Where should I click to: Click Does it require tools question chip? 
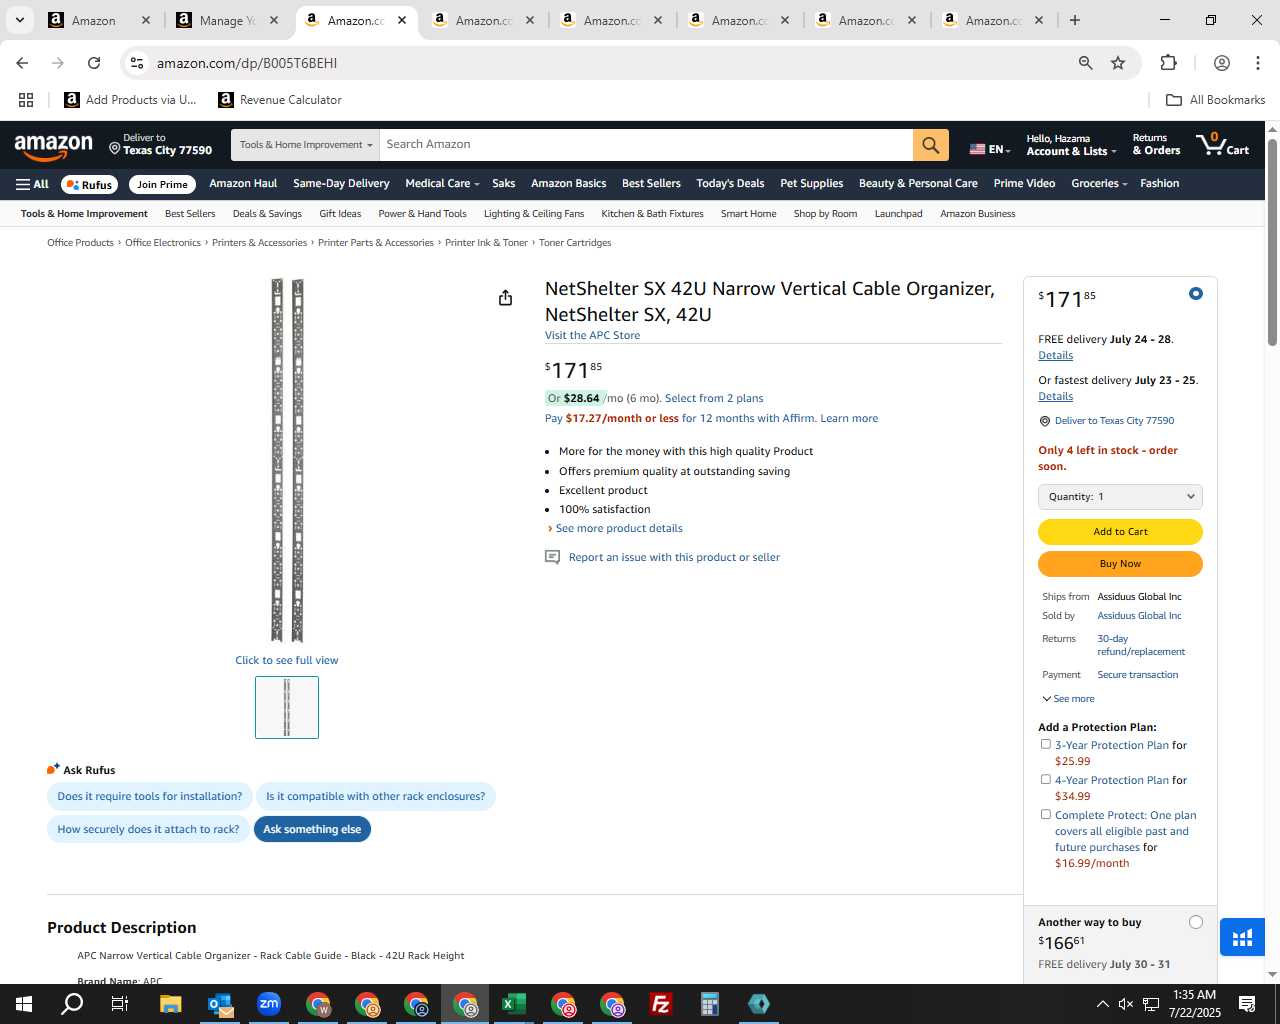click(150, 797)
